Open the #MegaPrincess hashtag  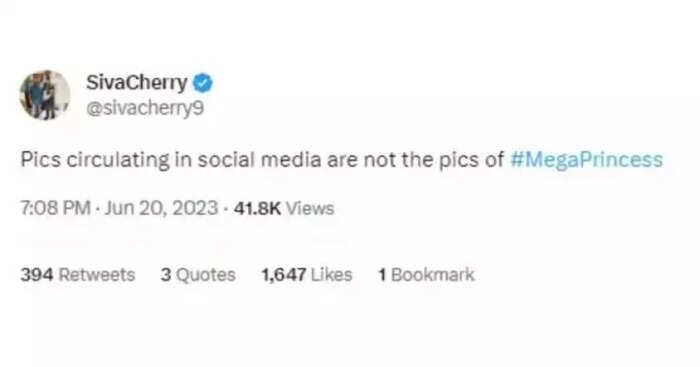click(586, 160)
